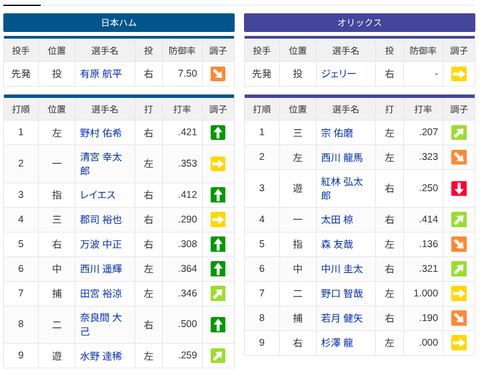
Task: Click 清宮 幸太郎 yellow condition arrow
Action: coord(218,164)
